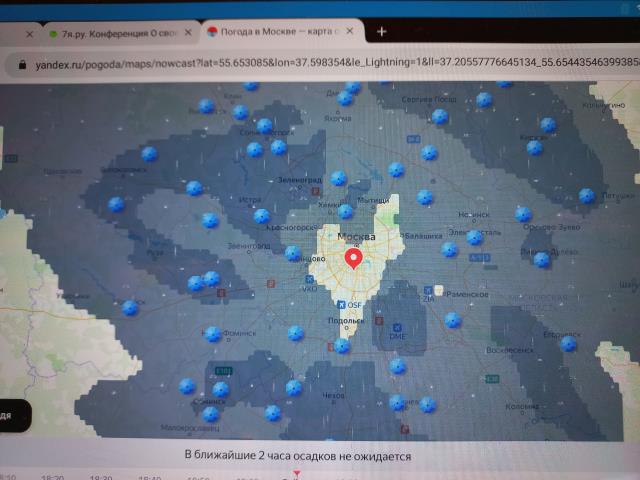This screenshot has height=480, width=640.
Task: Click the black button at left map edge
Action: tap(10, 413)
